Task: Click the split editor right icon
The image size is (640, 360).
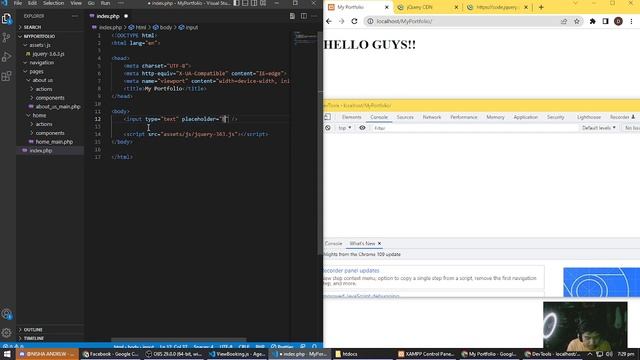Action: (304, 16)
